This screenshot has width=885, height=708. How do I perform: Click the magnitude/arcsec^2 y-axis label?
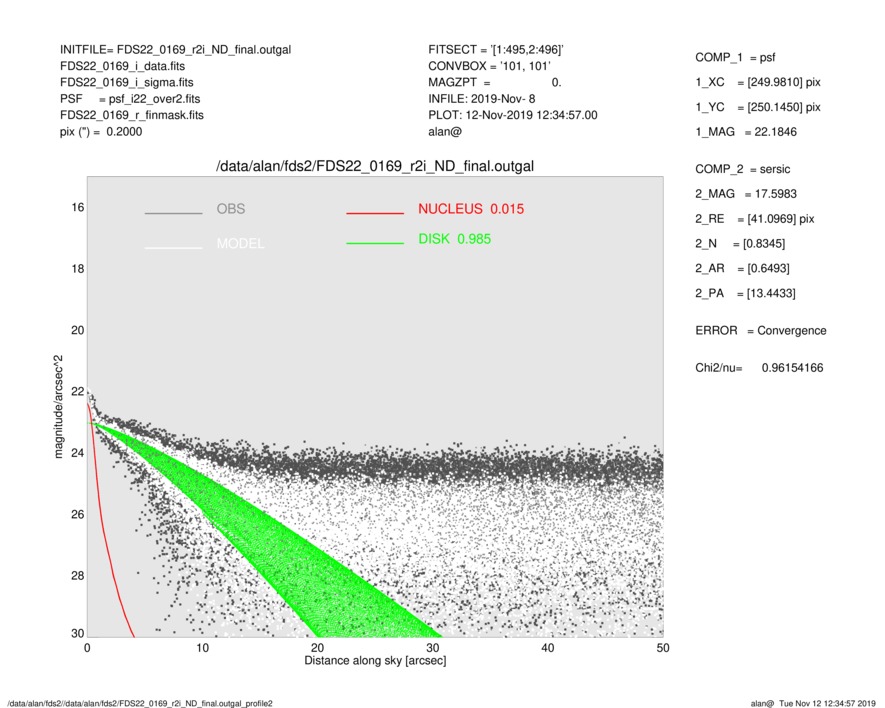pyautogui.click(x=60, y=411)
